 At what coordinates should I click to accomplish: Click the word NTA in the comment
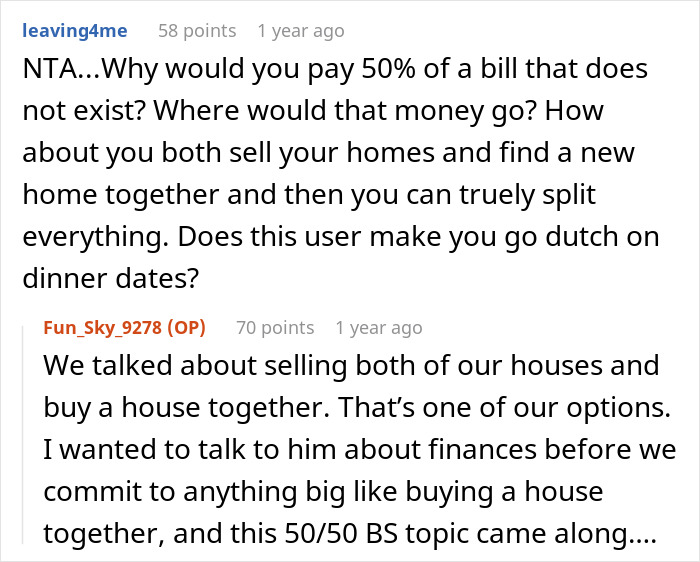pyautogui.click(x=48, y=72)
